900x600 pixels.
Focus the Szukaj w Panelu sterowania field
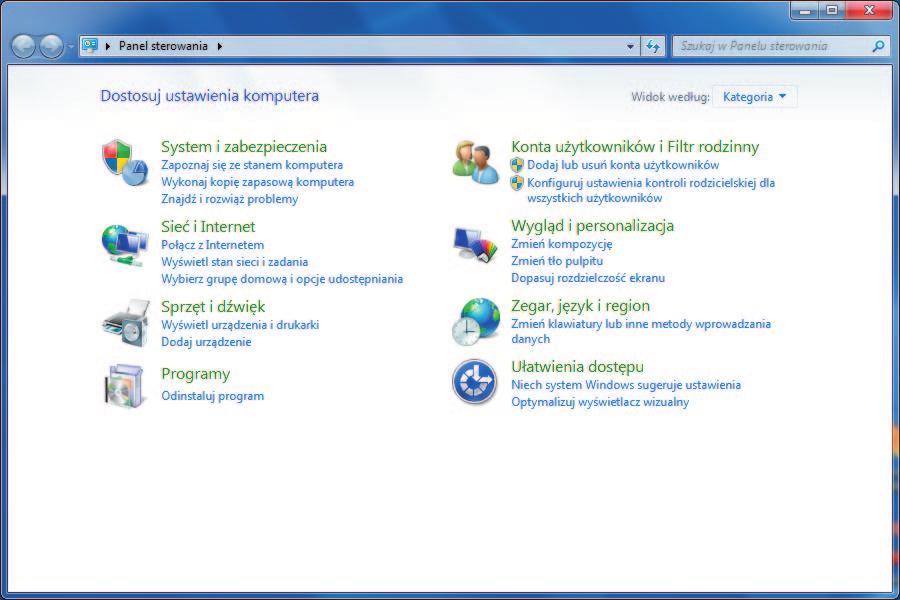781,46
